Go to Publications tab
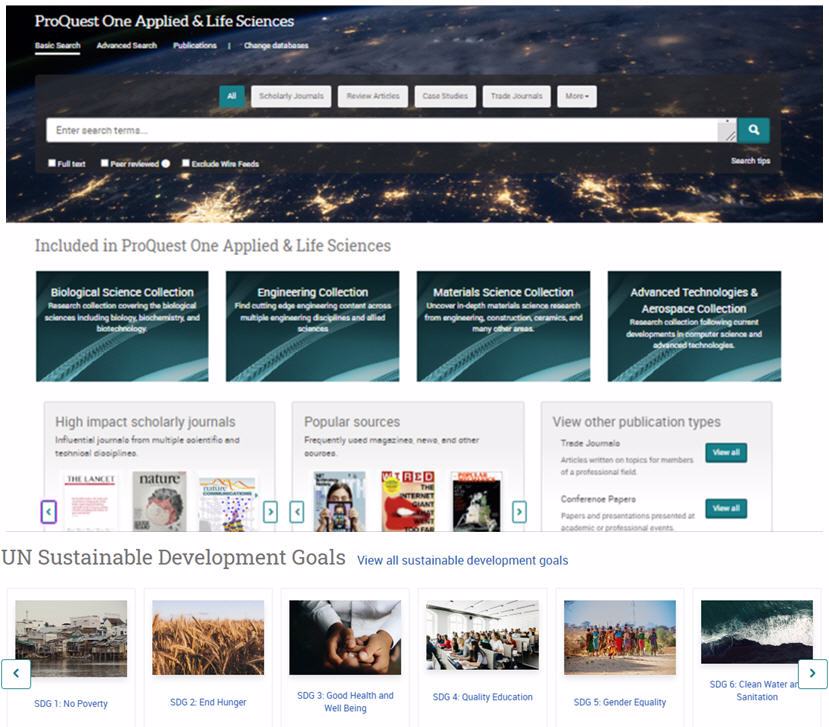 pos(195,45)
